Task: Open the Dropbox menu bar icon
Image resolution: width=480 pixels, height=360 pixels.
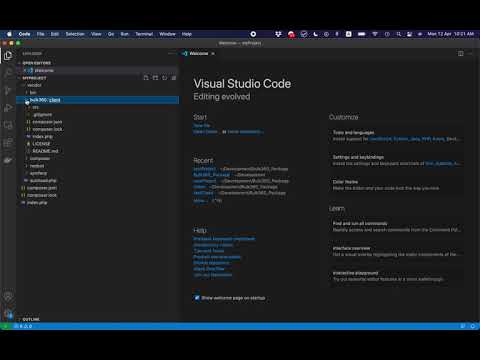Action: (278, 34)
